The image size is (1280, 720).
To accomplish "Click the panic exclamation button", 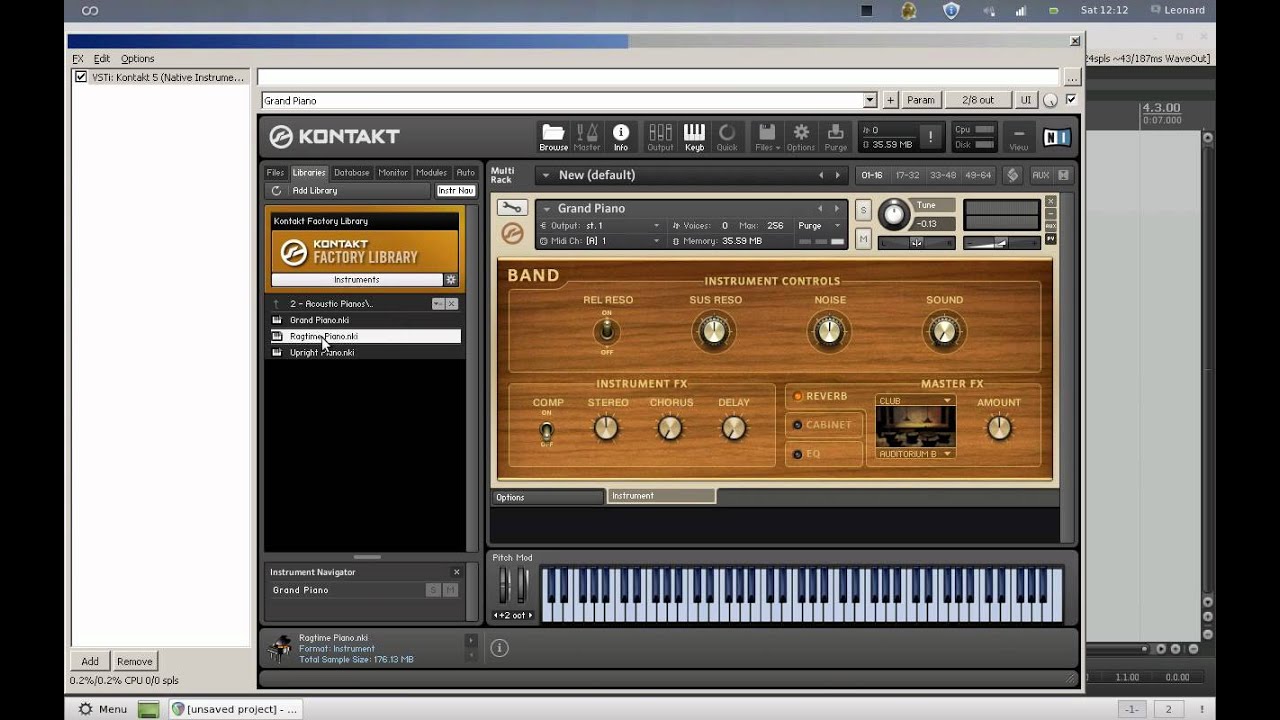I will click(930, 137).
